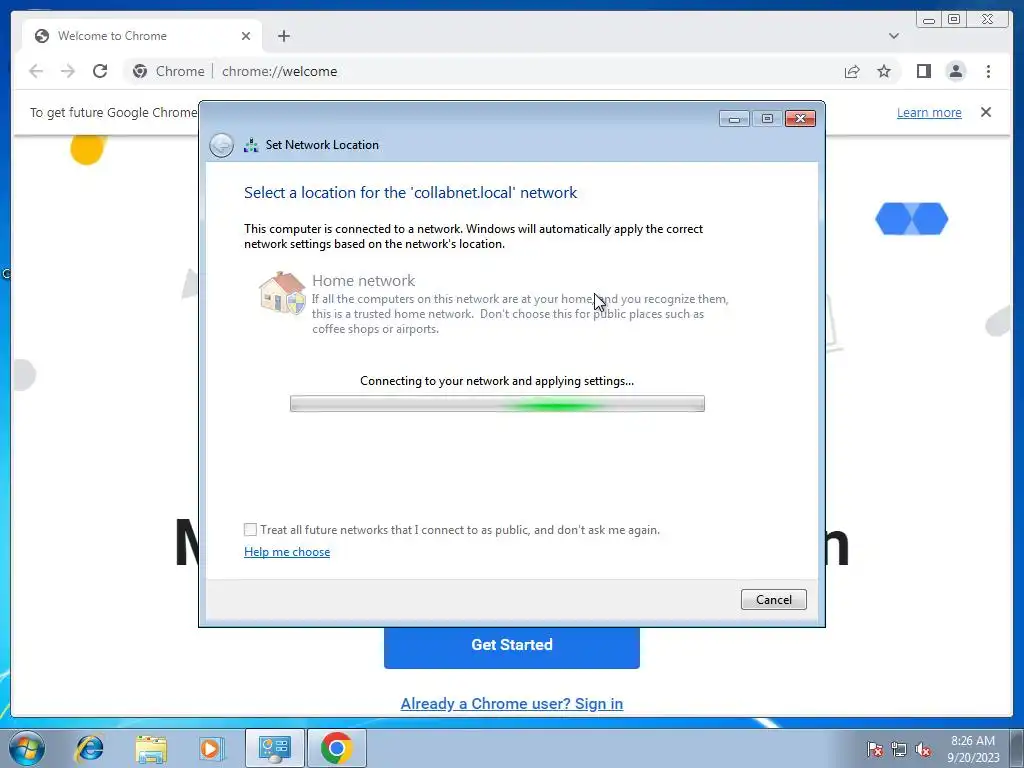Screen dimensions: 1024x768
Task: Click the Chrome site info icon
Action: [140, 71]
